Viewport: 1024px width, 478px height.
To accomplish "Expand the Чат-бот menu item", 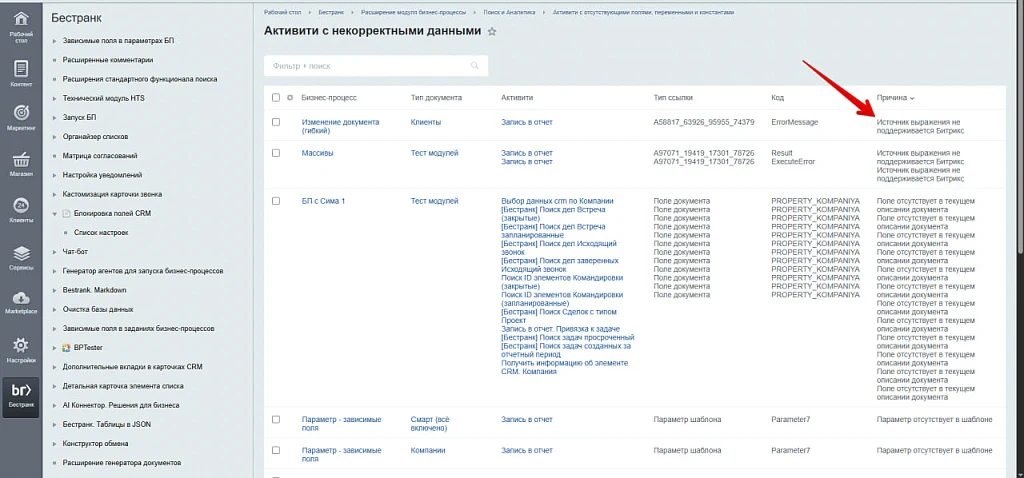I will [x=54, y=251].
